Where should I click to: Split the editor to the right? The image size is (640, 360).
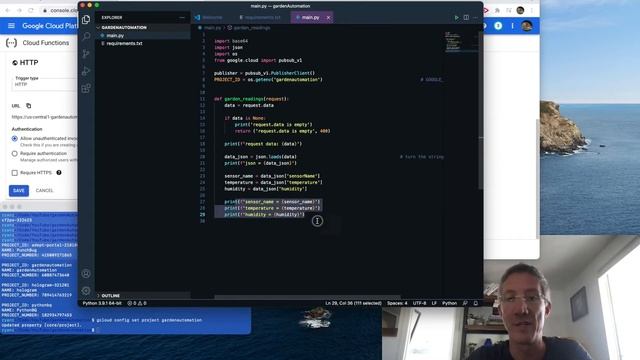point(466,18)
